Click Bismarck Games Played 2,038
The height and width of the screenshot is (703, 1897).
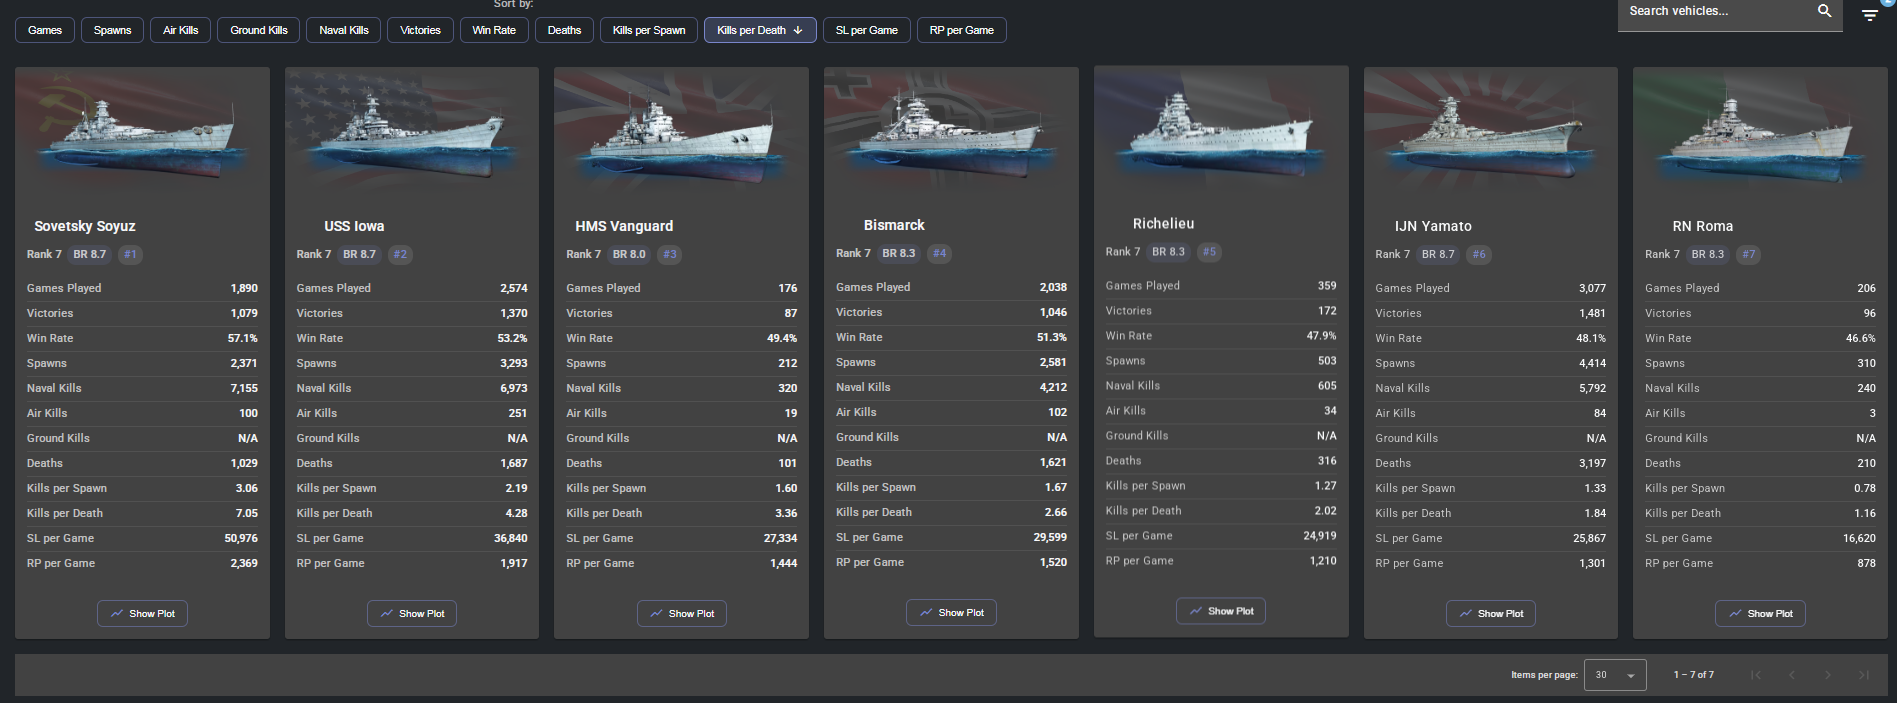point(1053,287)
